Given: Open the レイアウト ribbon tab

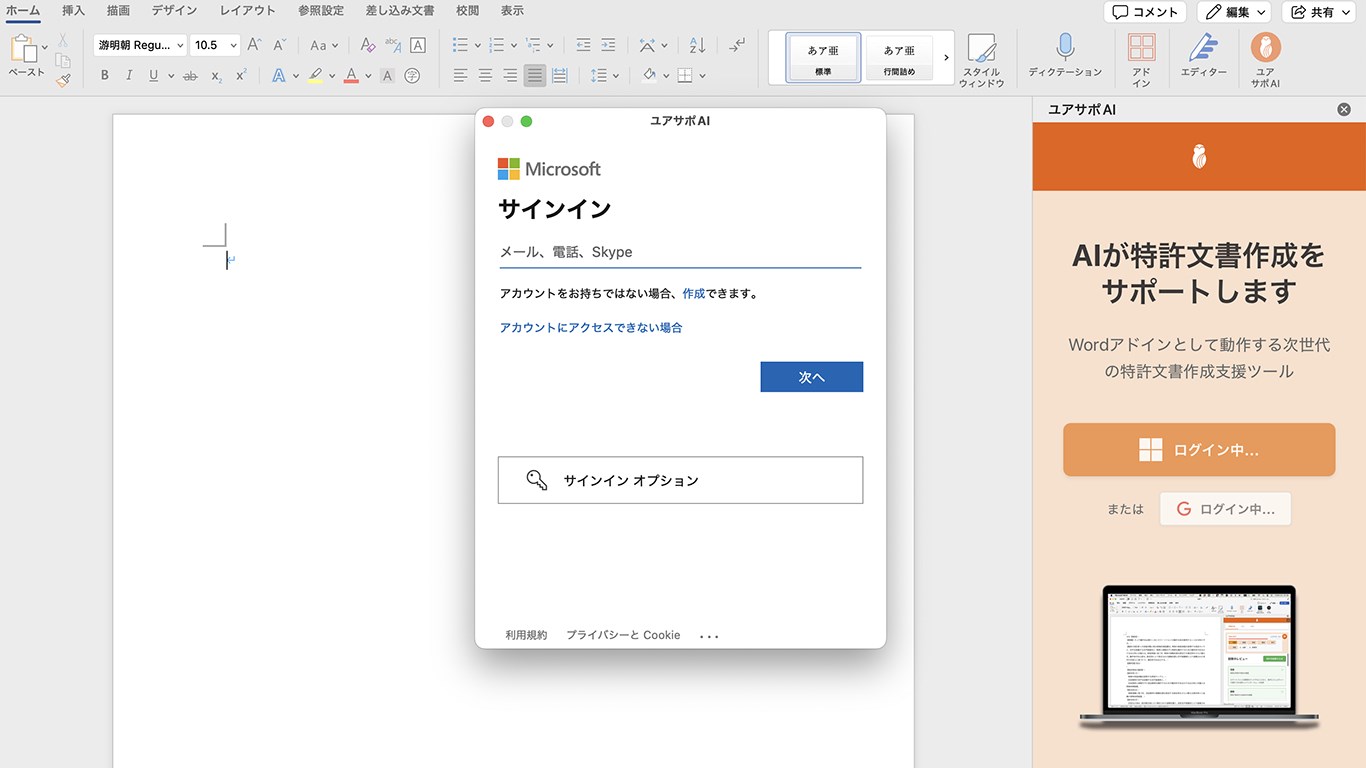Looking at the screenshot, I should [x=247, y=11].
